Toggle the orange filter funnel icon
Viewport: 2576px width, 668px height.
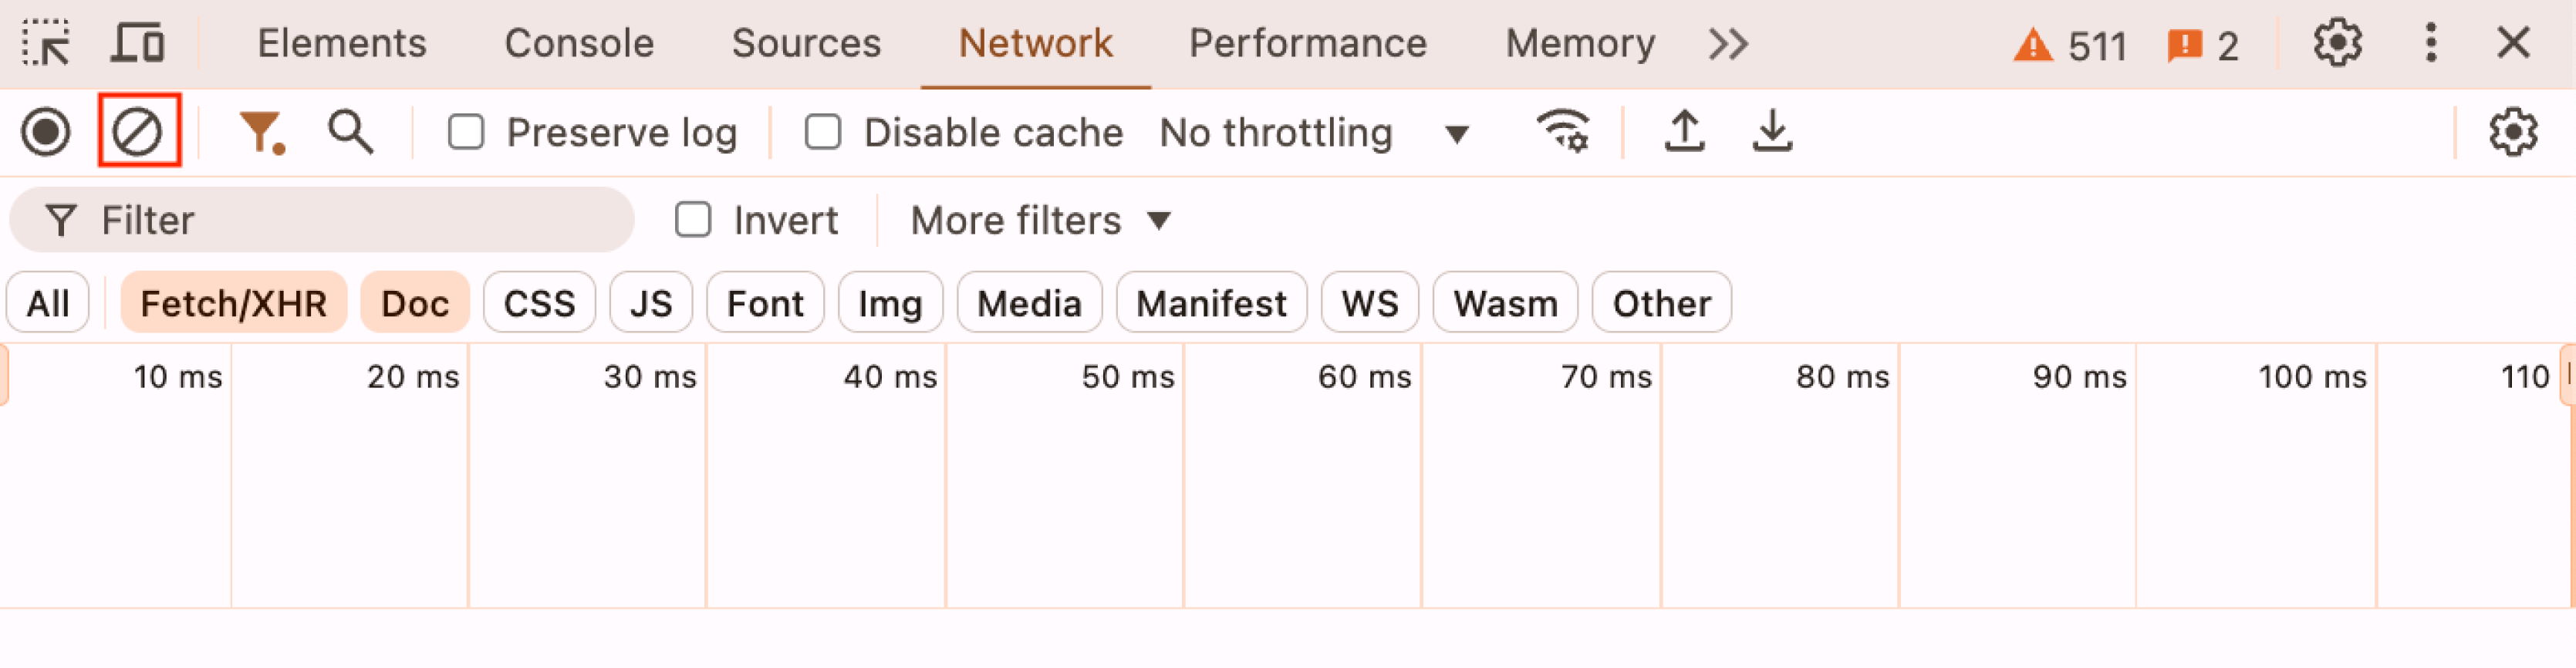pyautogui.click(x=262, y=132)
